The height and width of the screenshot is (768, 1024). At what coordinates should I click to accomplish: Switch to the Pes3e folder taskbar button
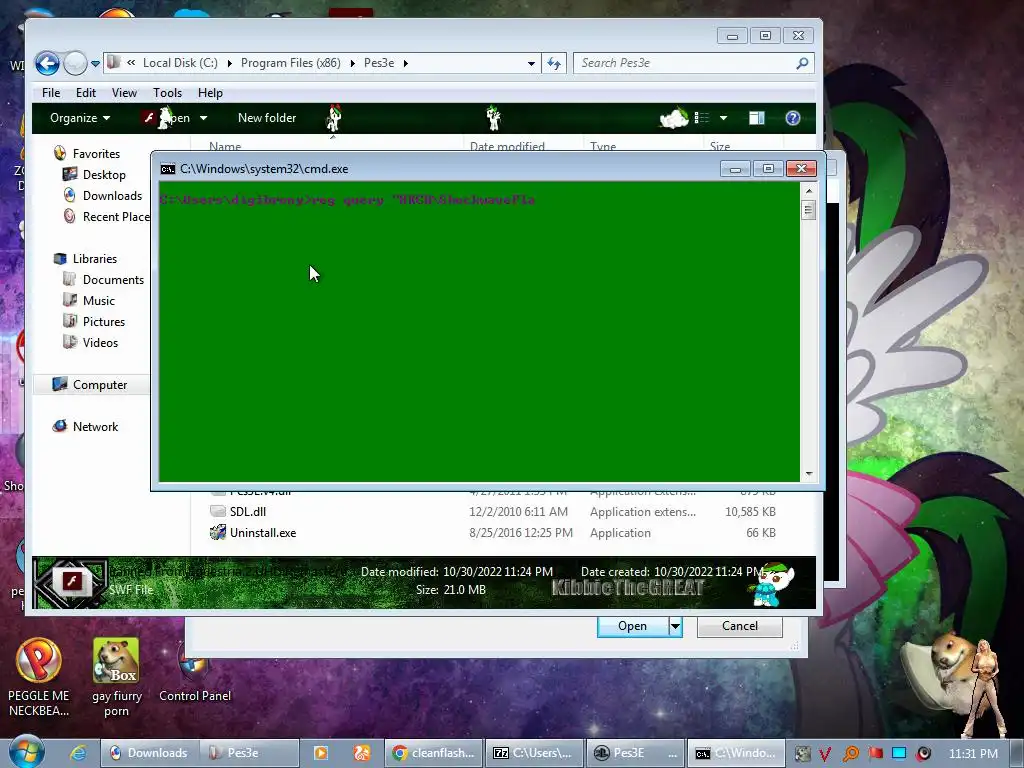[x=249, y=753]
